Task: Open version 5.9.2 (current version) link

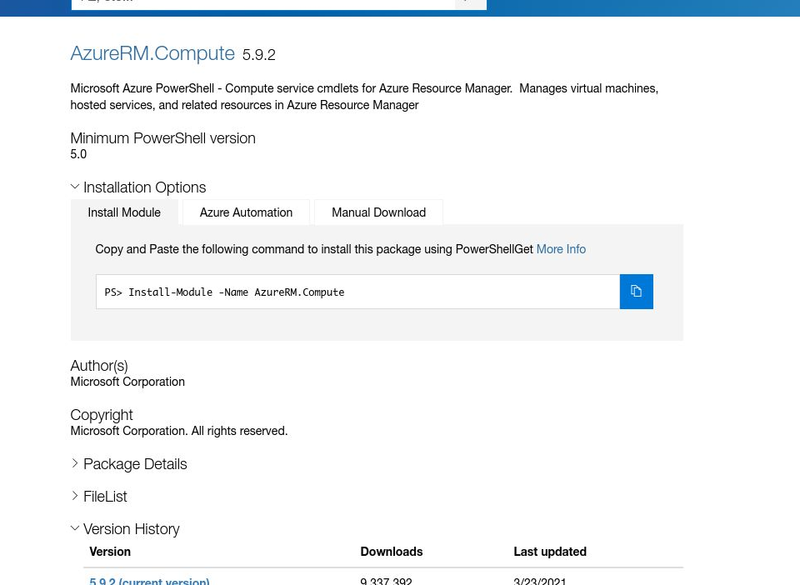Action: (x=149, y=581)
